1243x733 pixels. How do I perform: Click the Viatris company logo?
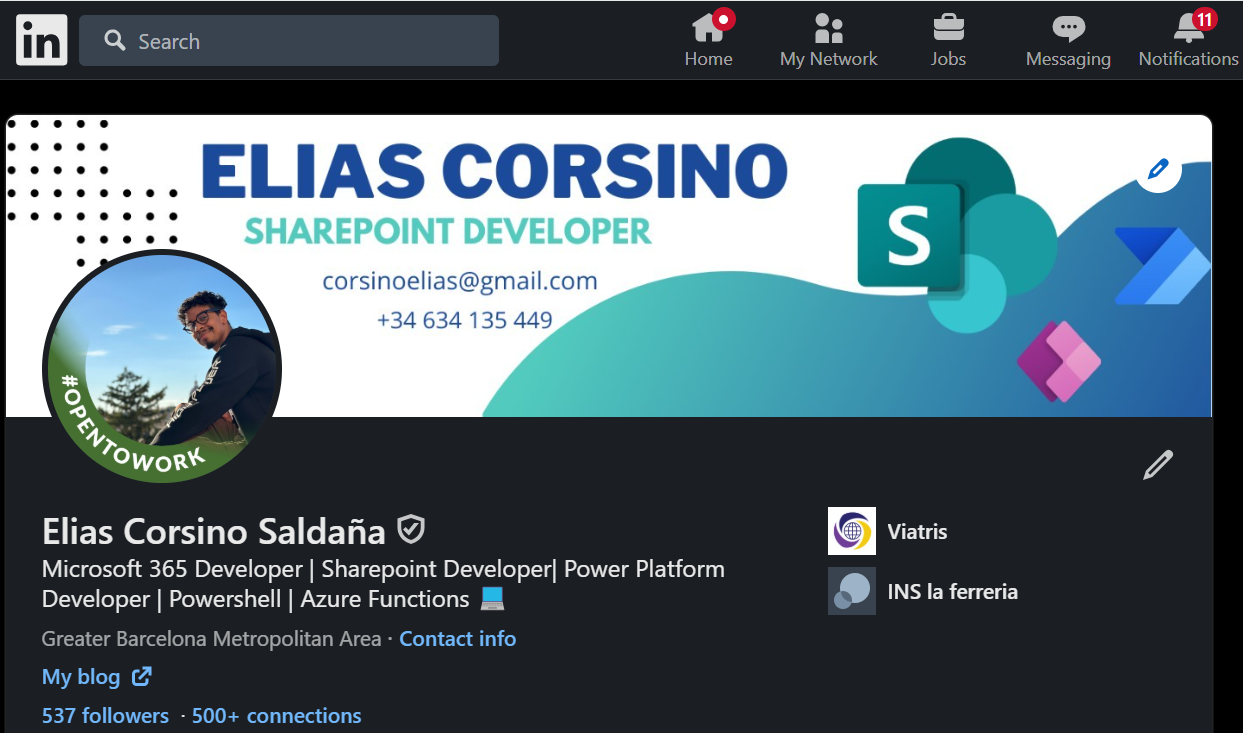coord(851,531)
